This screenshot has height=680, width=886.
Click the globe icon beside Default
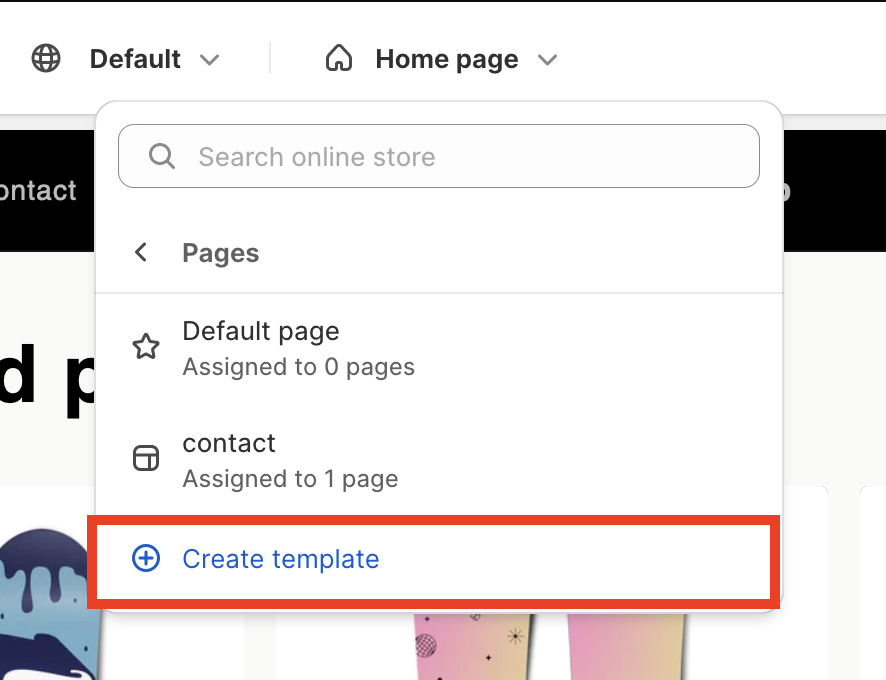click(x=46, y=59)
